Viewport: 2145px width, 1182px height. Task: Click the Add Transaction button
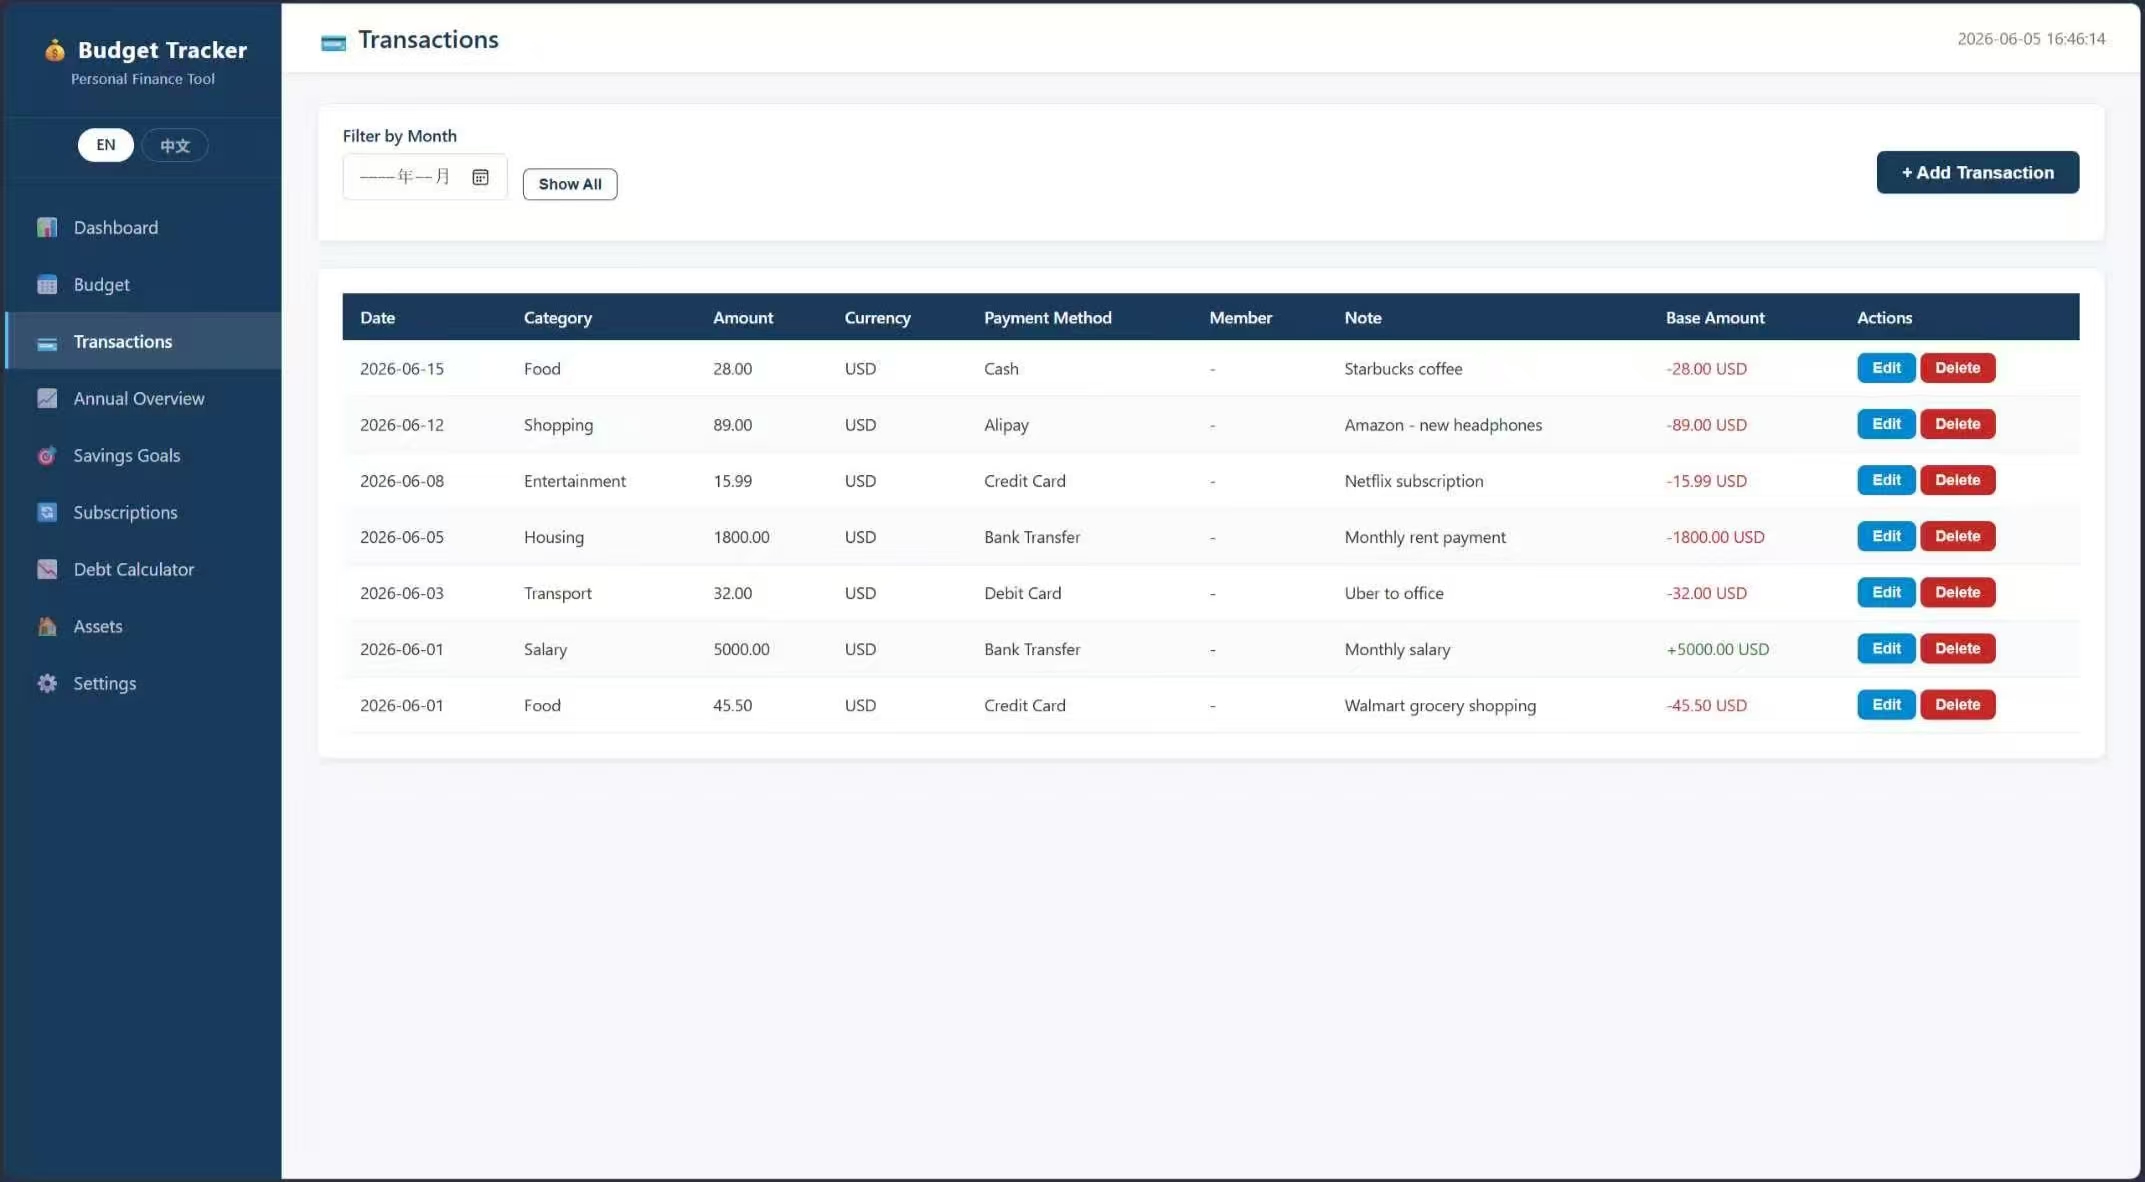1977,172
